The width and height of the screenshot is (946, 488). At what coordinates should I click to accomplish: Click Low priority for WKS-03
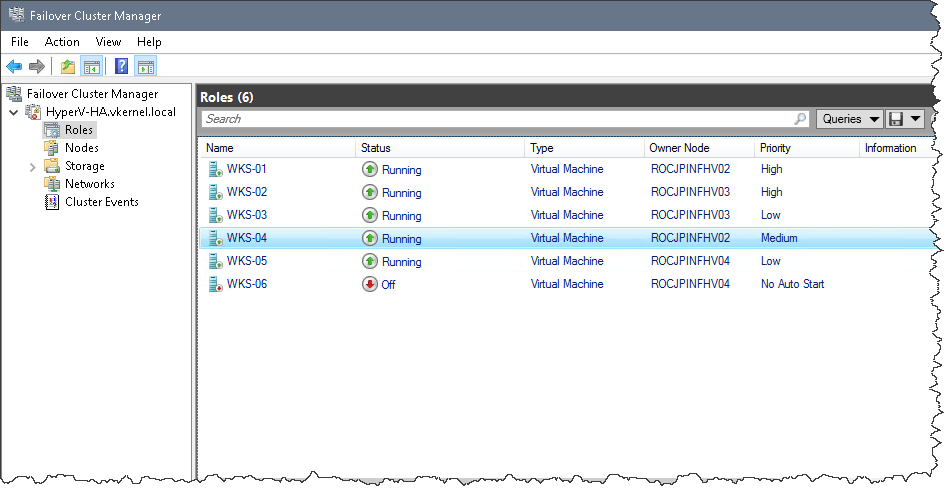coord(770,215)
